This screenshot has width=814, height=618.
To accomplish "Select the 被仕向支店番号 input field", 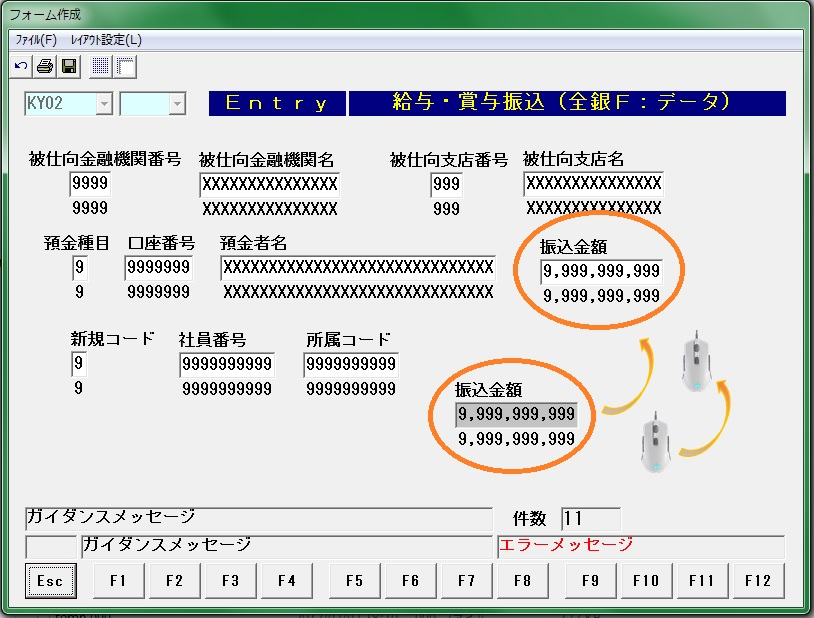I will coord(446,184).
